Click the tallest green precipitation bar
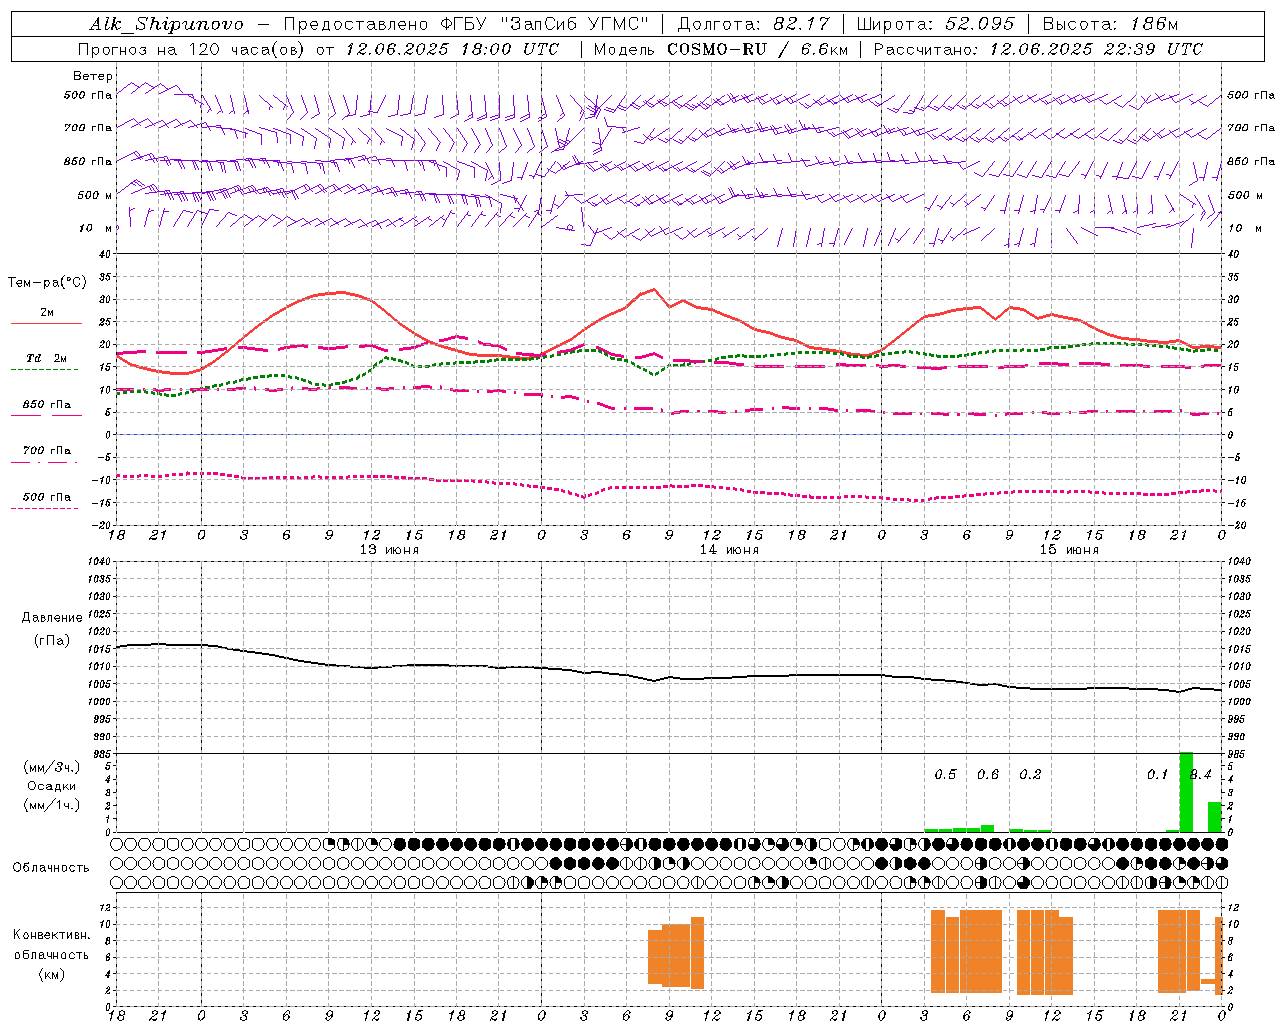 1186,792
